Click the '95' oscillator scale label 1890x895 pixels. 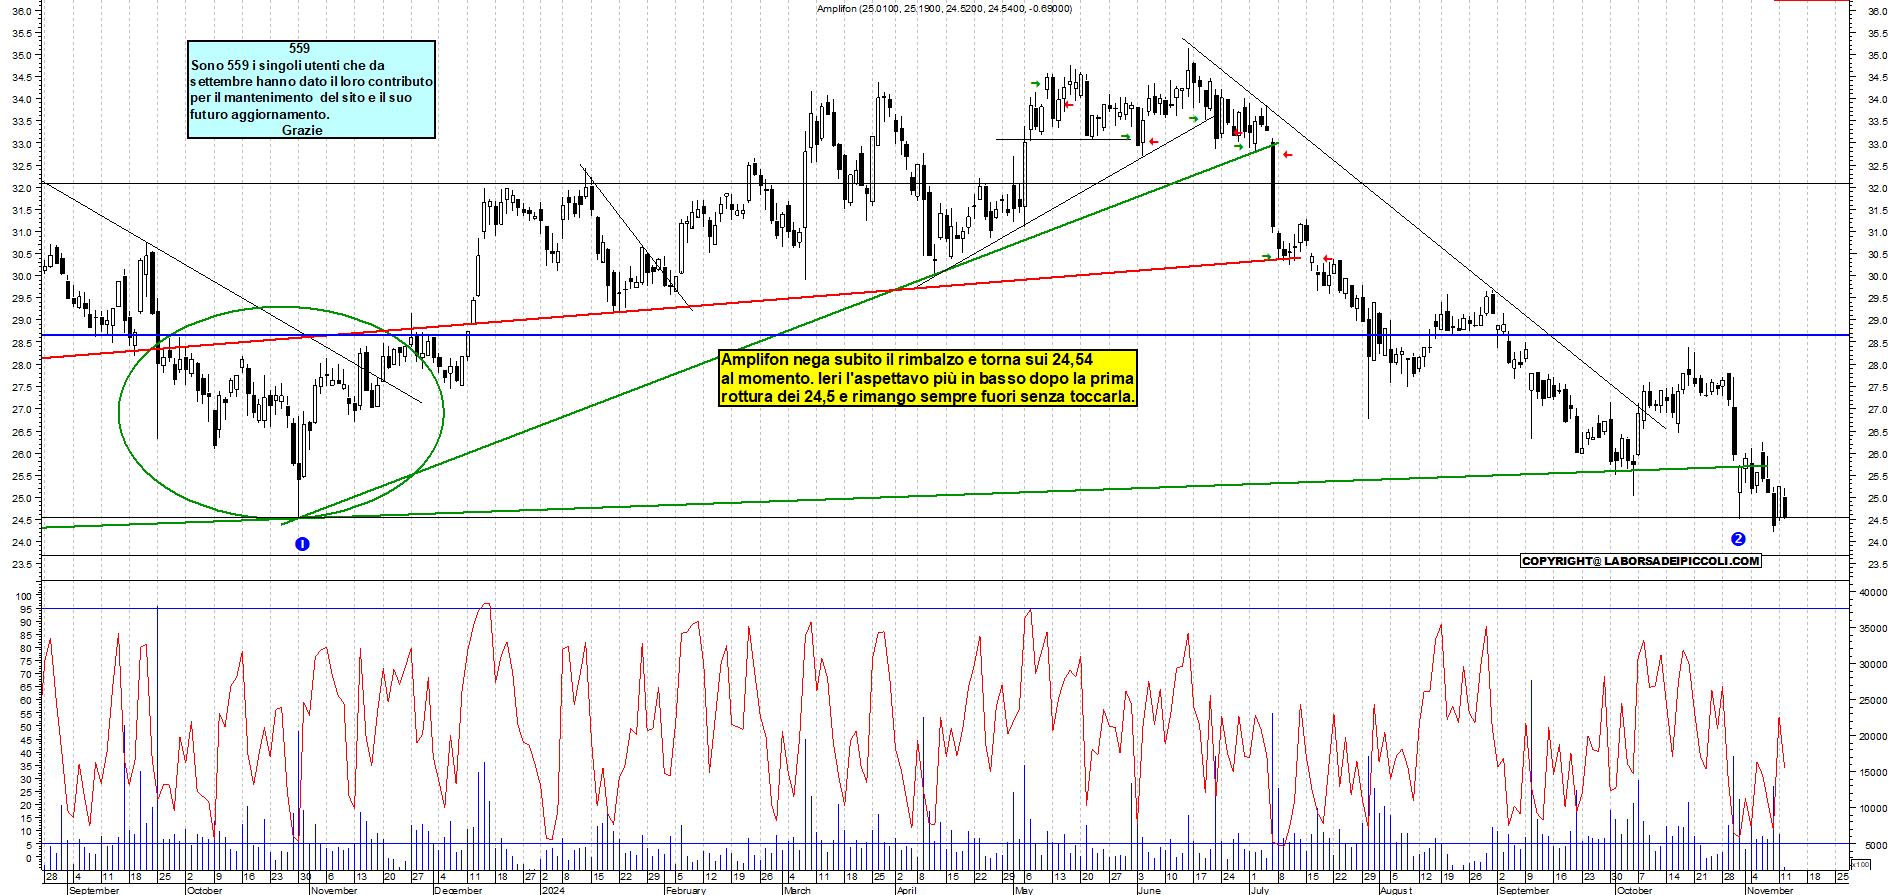coord(26,609)
